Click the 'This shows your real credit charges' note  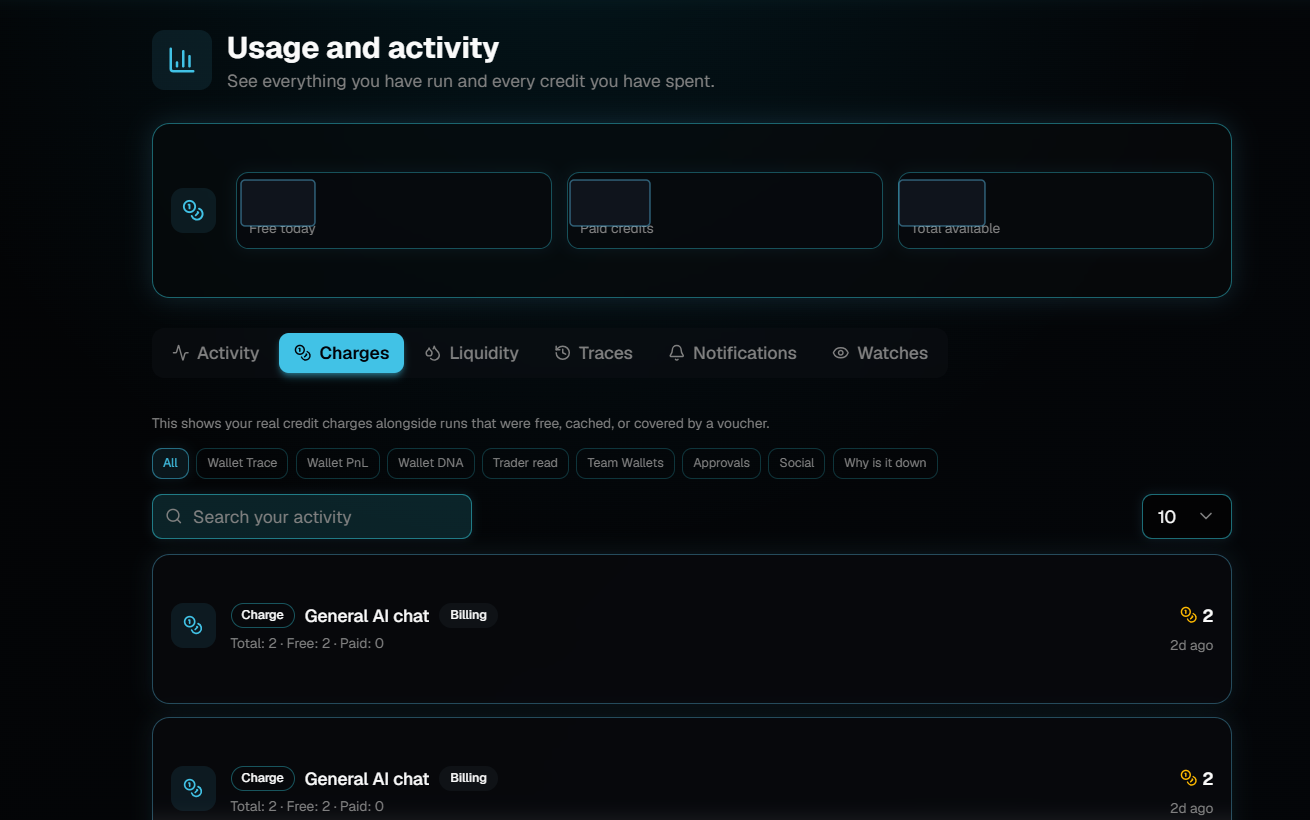click(x=461, y=423)
